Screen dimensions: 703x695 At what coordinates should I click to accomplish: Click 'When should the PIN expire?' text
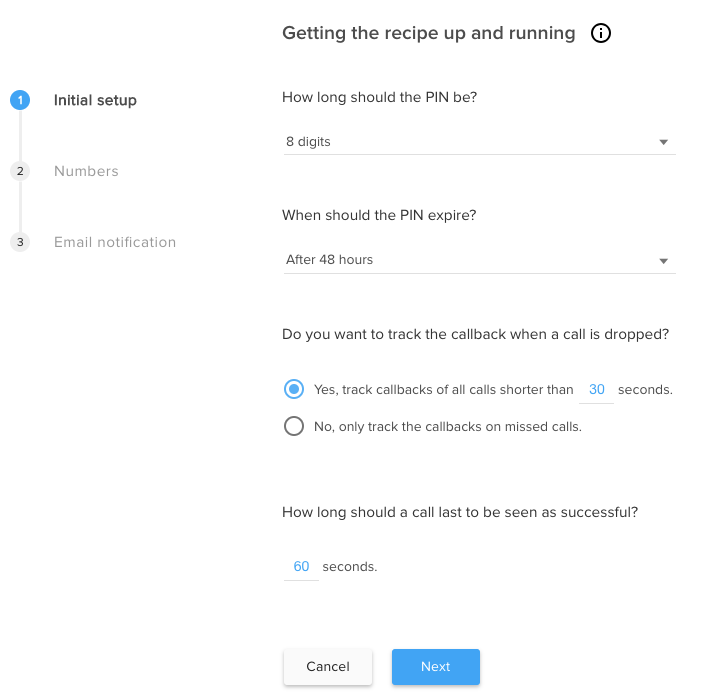tap(379, 215)
